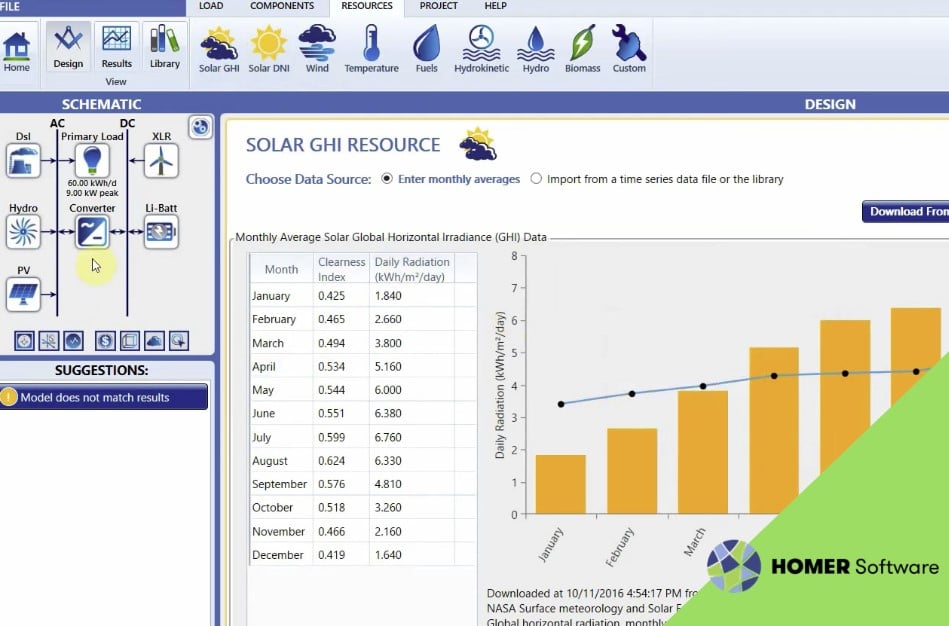Open the Hydro resource
This screenshot has width=949, height=626.
536,50
